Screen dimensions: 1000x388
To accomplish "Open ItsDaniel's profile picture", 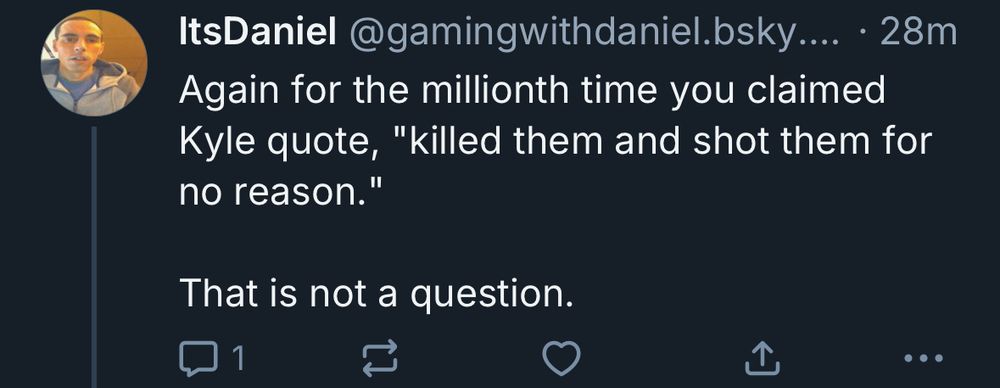I will tap(94, 63).
